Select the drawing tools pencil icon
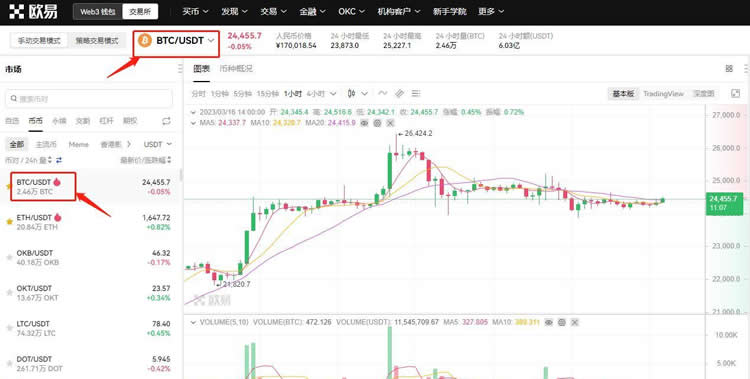Image resolution: width=750 pixels, height=379 pixels. (399, 93)
